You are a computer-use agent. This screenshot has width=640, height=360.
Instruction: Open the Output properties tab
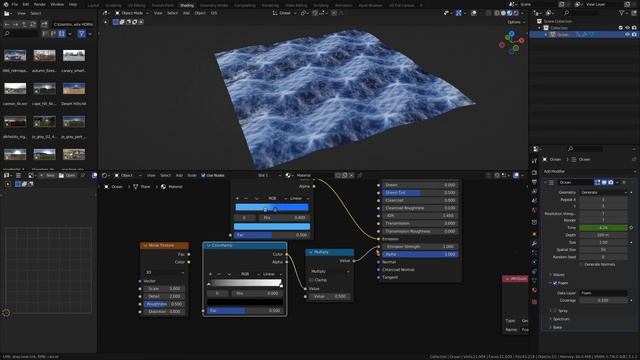coord(534,182)
